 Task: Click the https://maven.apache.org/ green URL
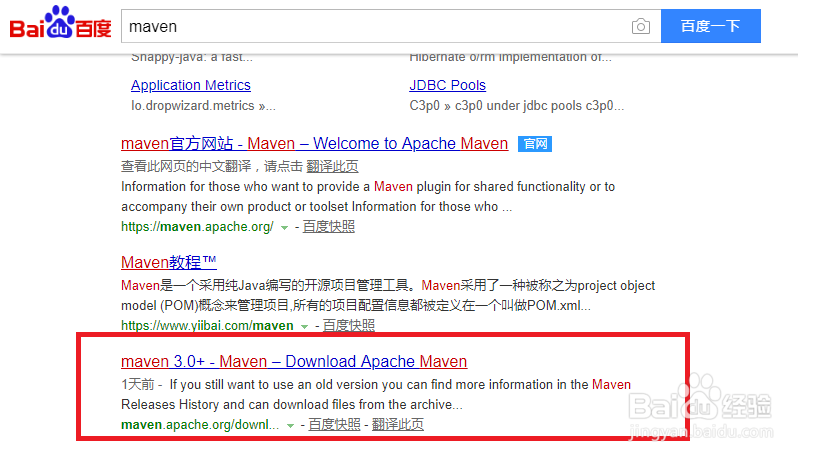point(197,227)
